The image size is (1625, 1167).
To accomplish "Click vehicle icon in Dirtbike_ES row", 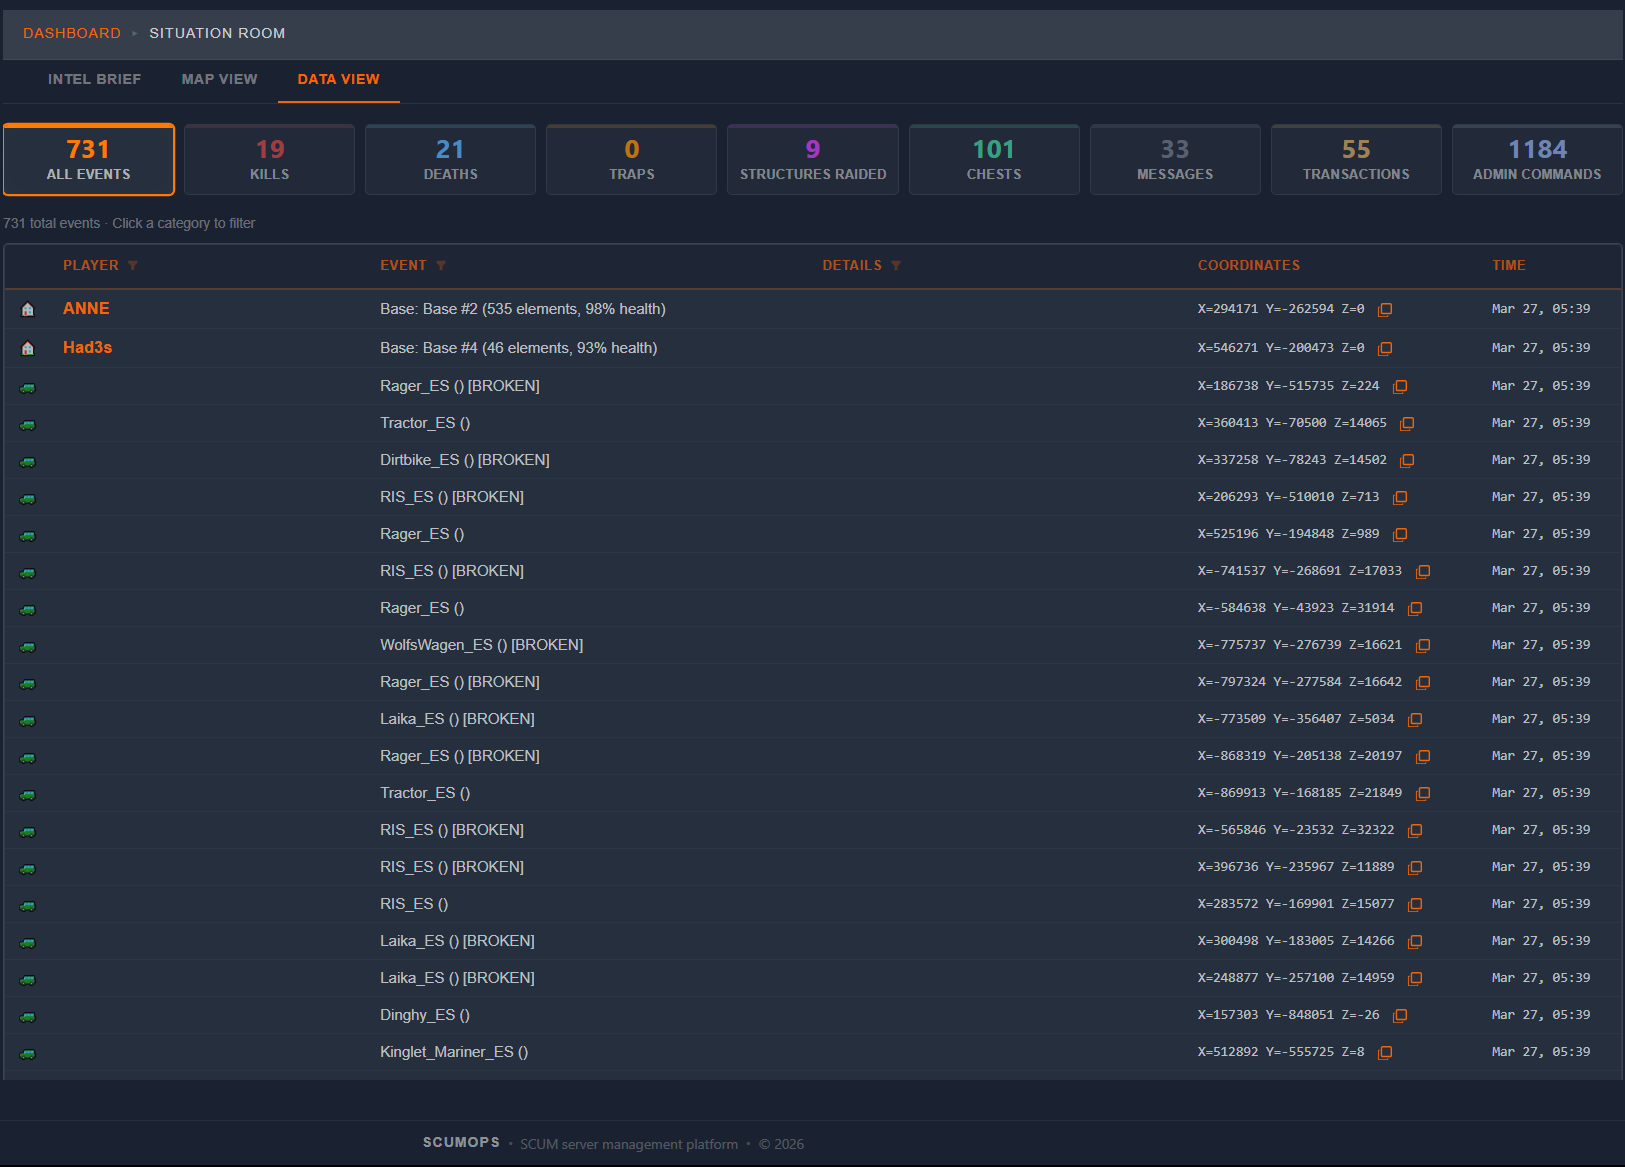I will tap(28, 462).
